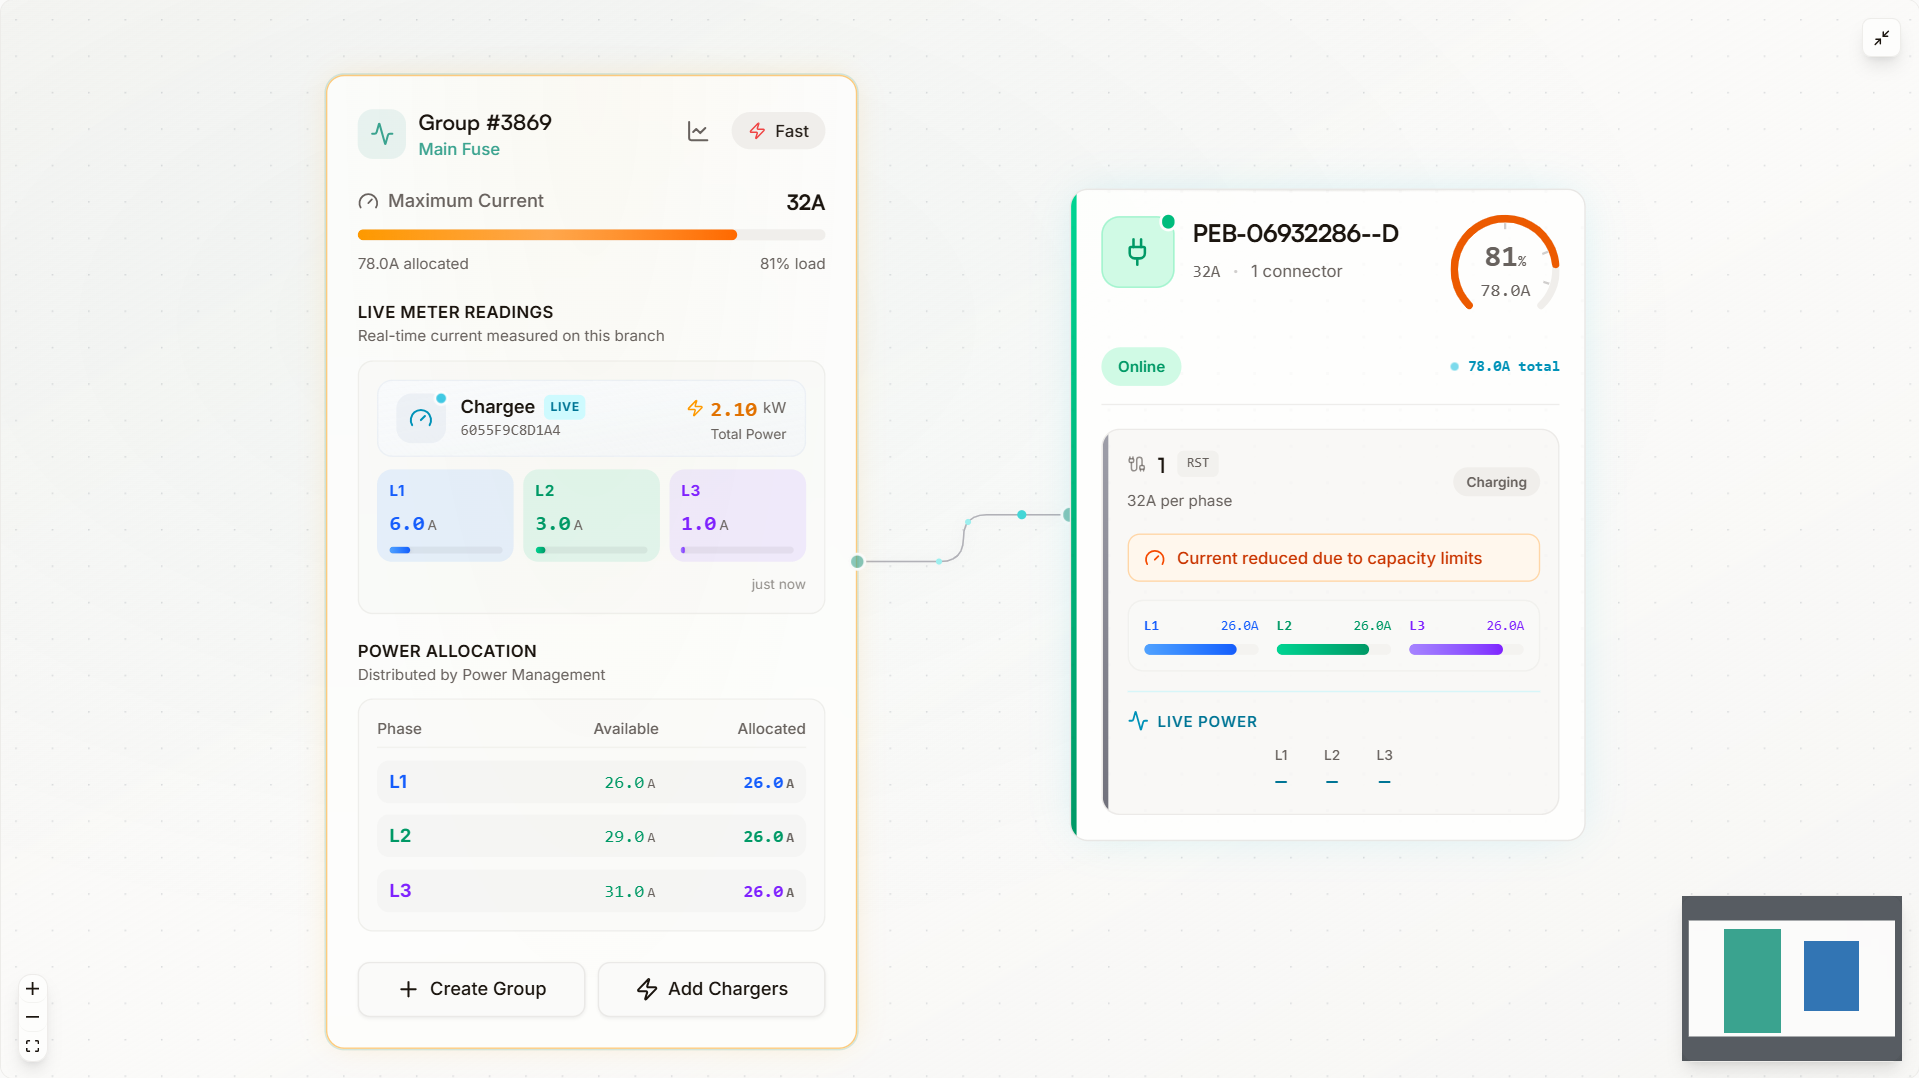
Task: Click the waveform icon on Group #3869 header
Action: click(381, 133)
